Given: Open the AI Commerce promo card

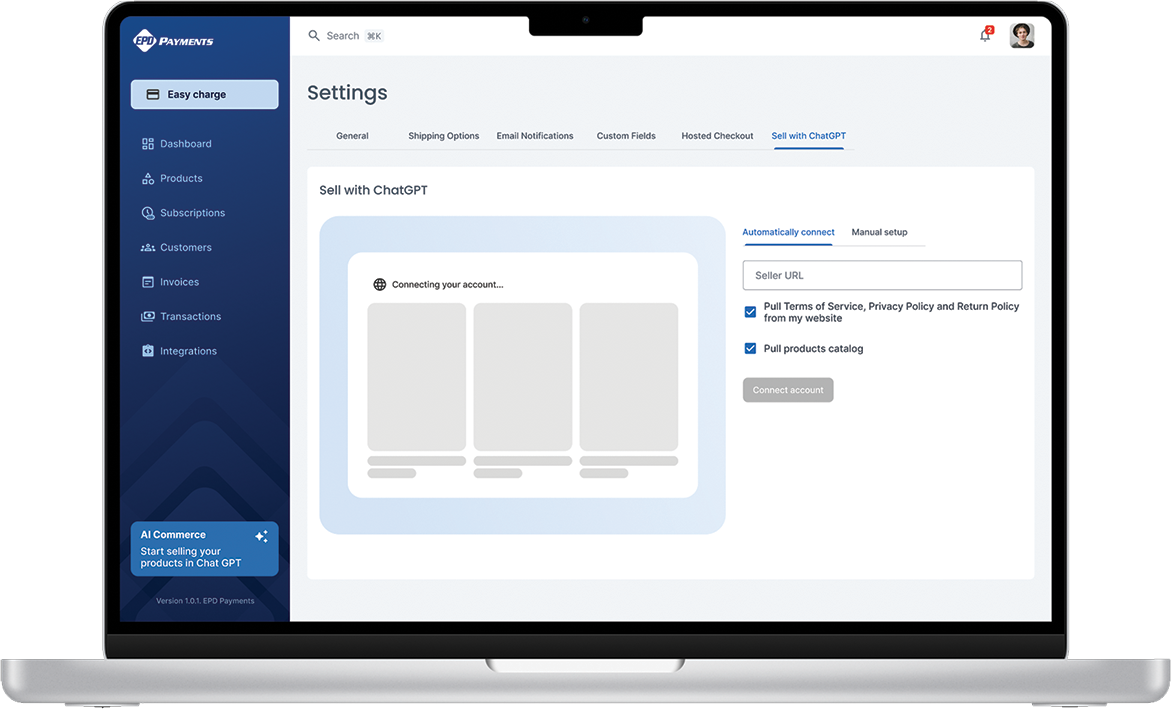Looking at the screenshot, I should pyautogui.click(x=205, y=549).
